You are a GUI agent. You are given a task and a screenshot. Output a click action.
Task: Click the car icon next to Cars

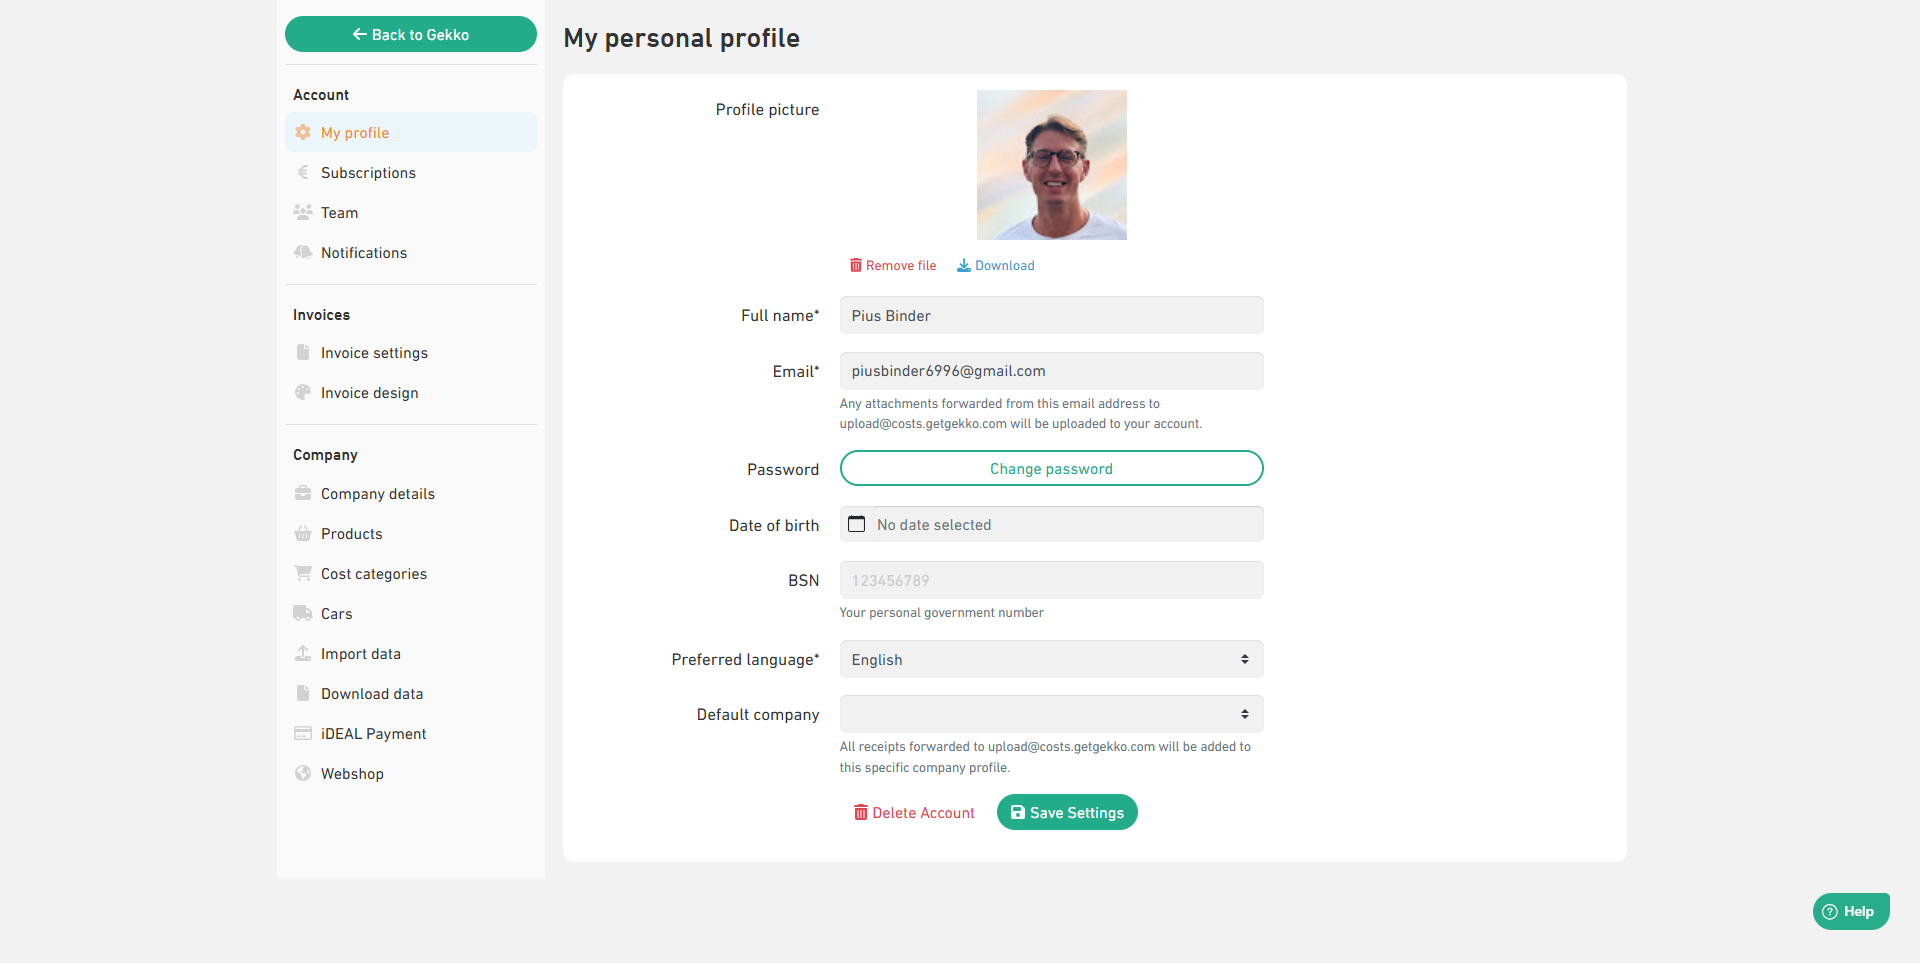pos(303,613)
